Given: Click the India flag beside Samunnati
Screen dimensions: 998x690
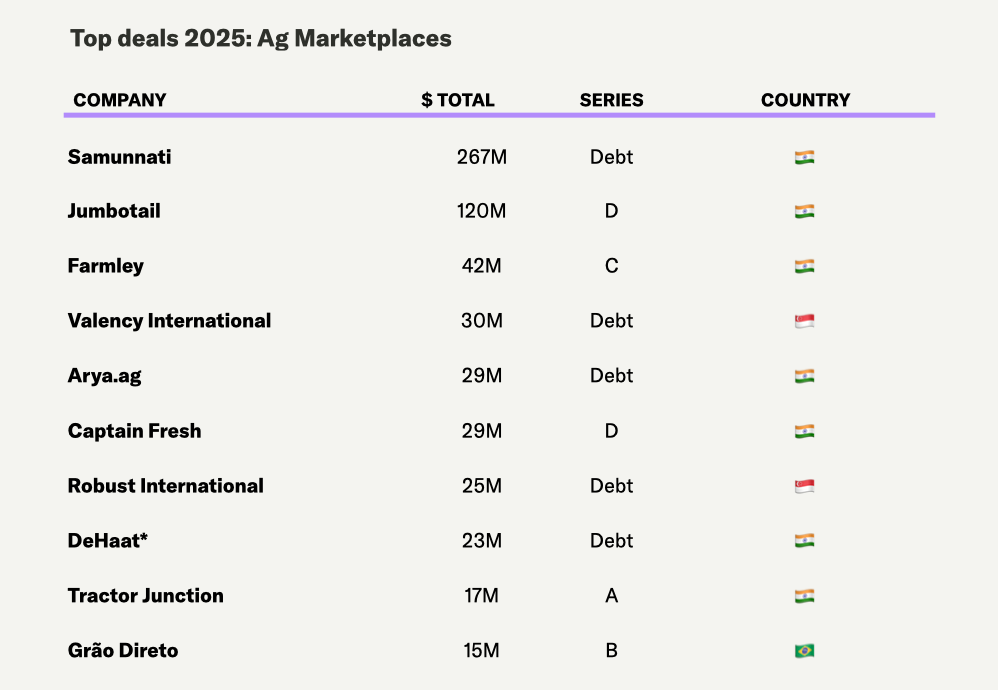Looking at the screenshot, I should pos(804,157).
